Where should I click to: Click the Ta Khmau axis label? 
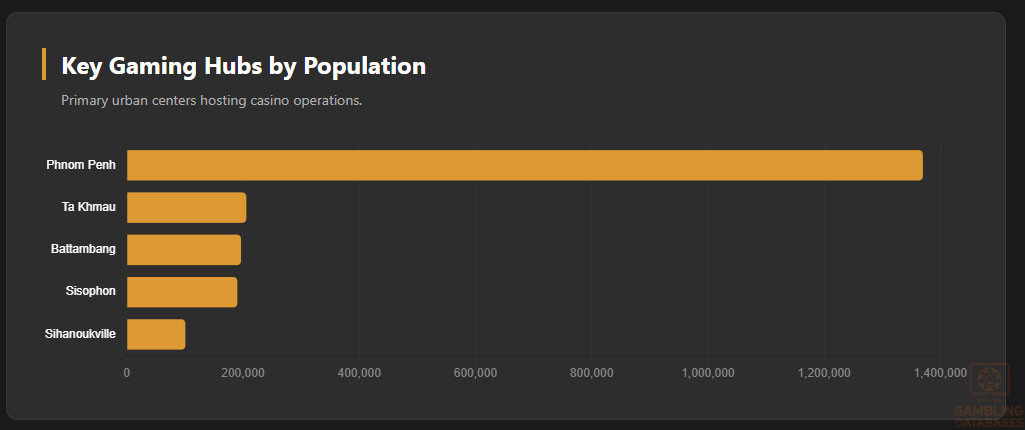pos(88,207)
